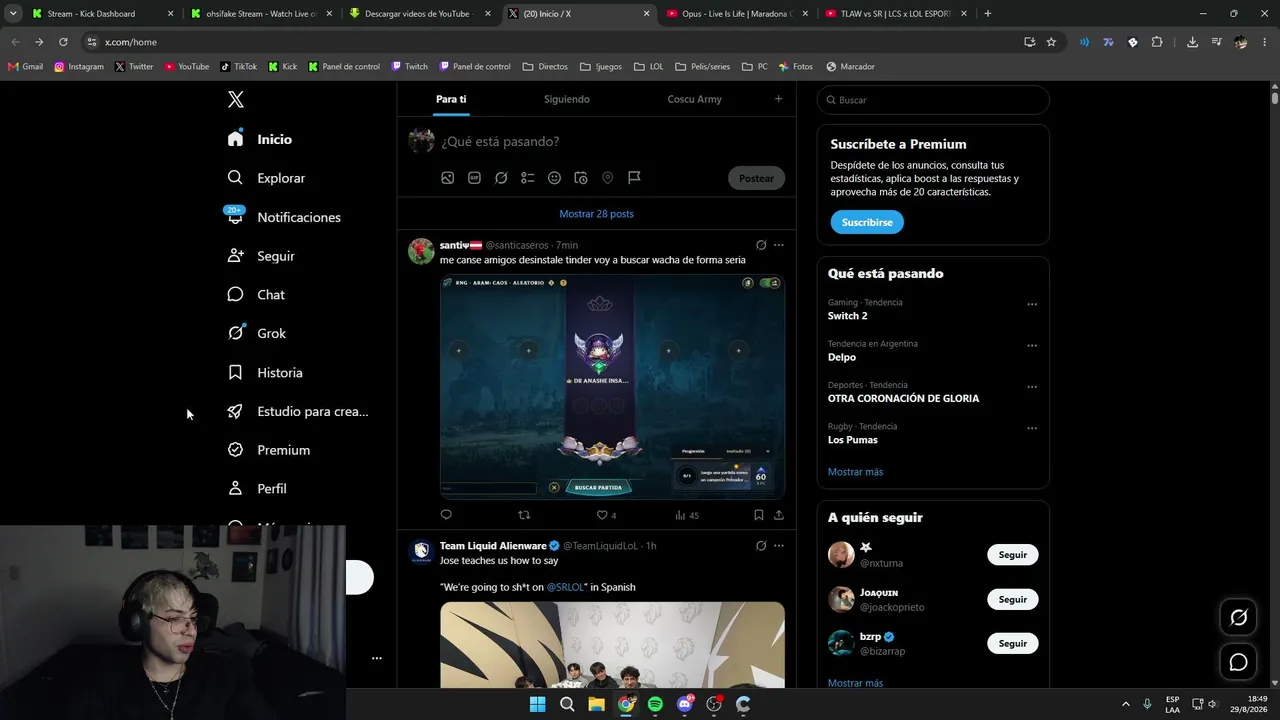Launch Spotify from the taskbar
The image size is (1280, 720).
click(x=655, y=704)
